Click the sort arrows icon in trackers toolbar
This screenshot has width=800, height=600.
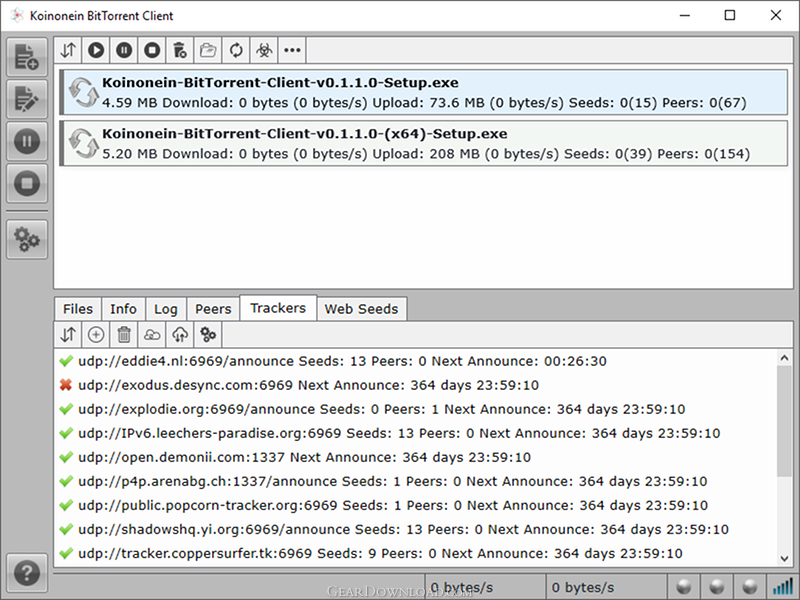click(68, 335)
